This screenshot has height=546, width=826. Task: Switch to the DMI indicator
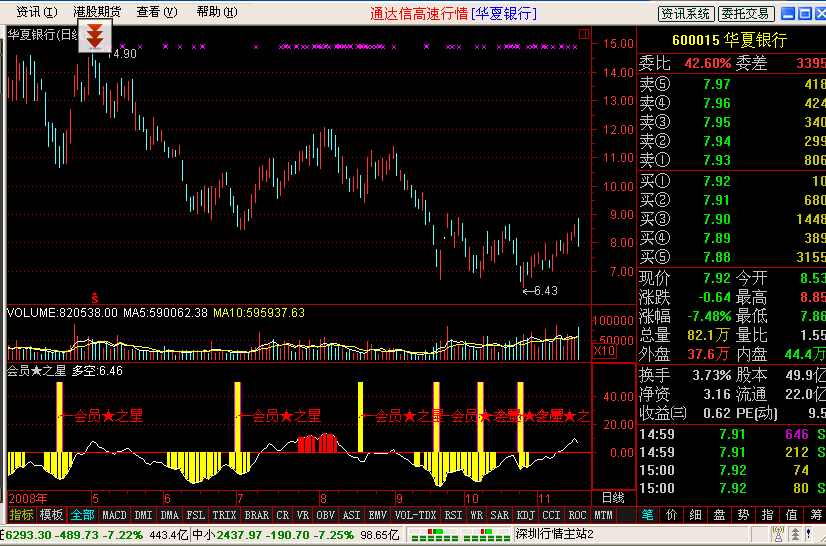(x=143, y=515)
